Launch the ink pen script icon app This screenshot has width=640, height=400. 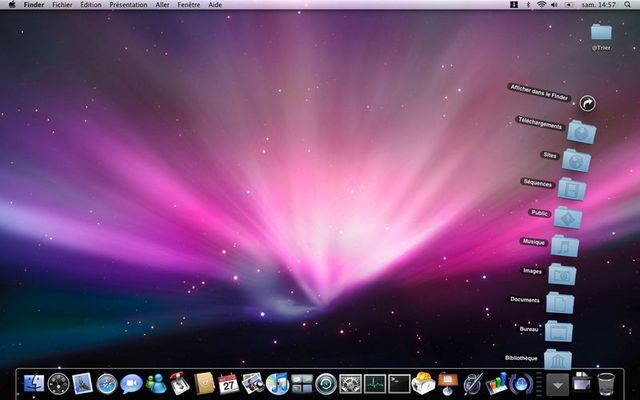(x=472, y=384)
